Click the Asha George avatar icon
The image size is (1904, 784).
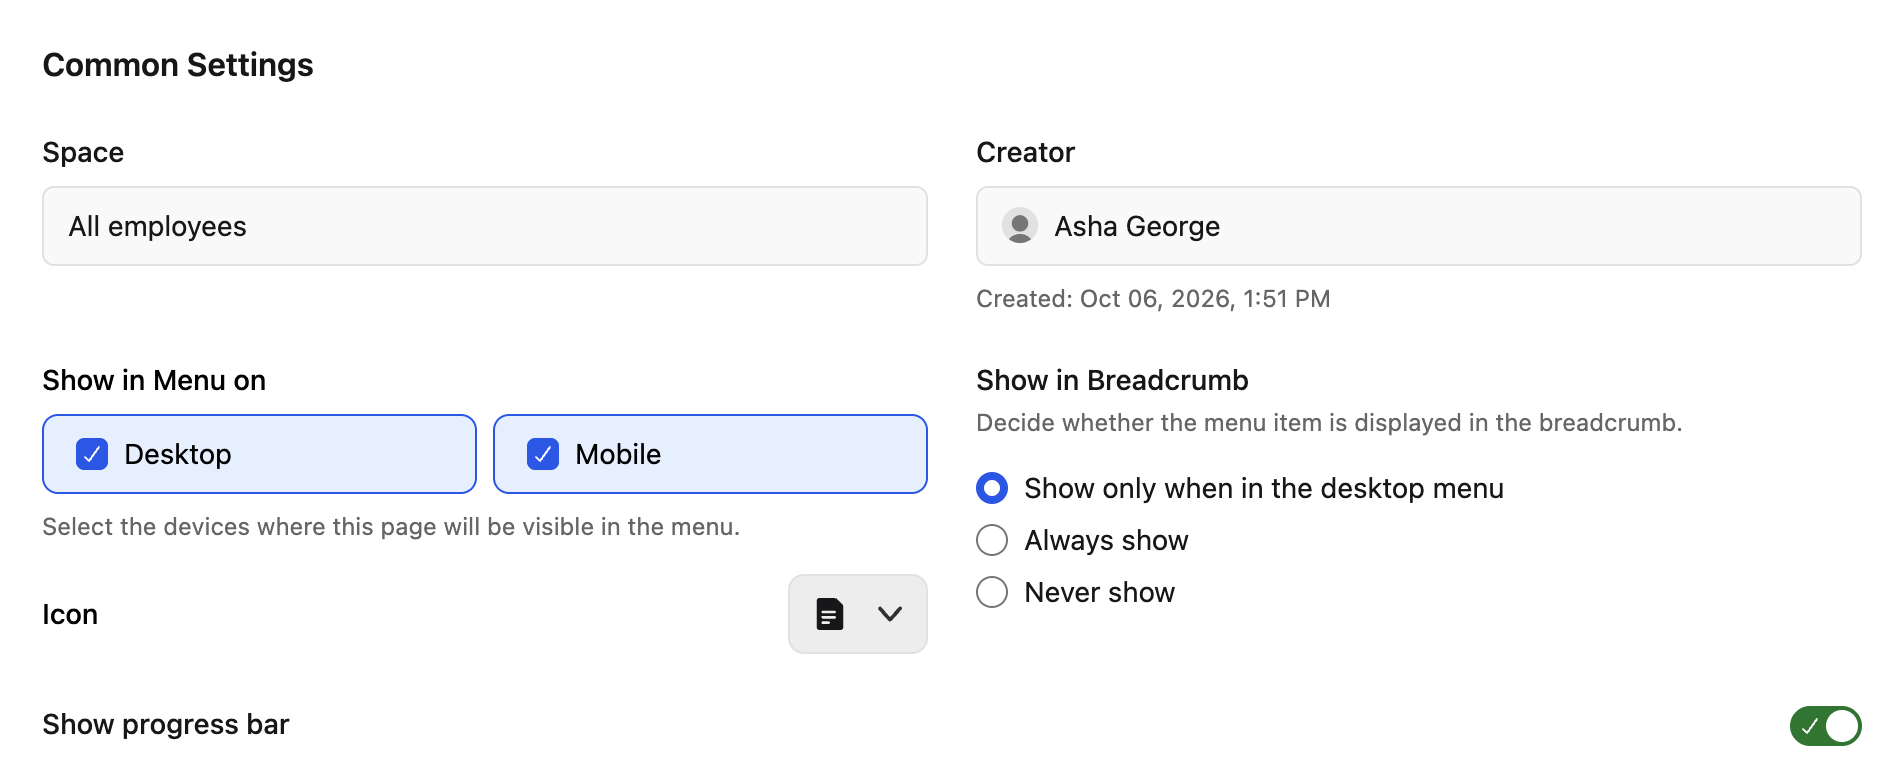(x=1020, y=226)
